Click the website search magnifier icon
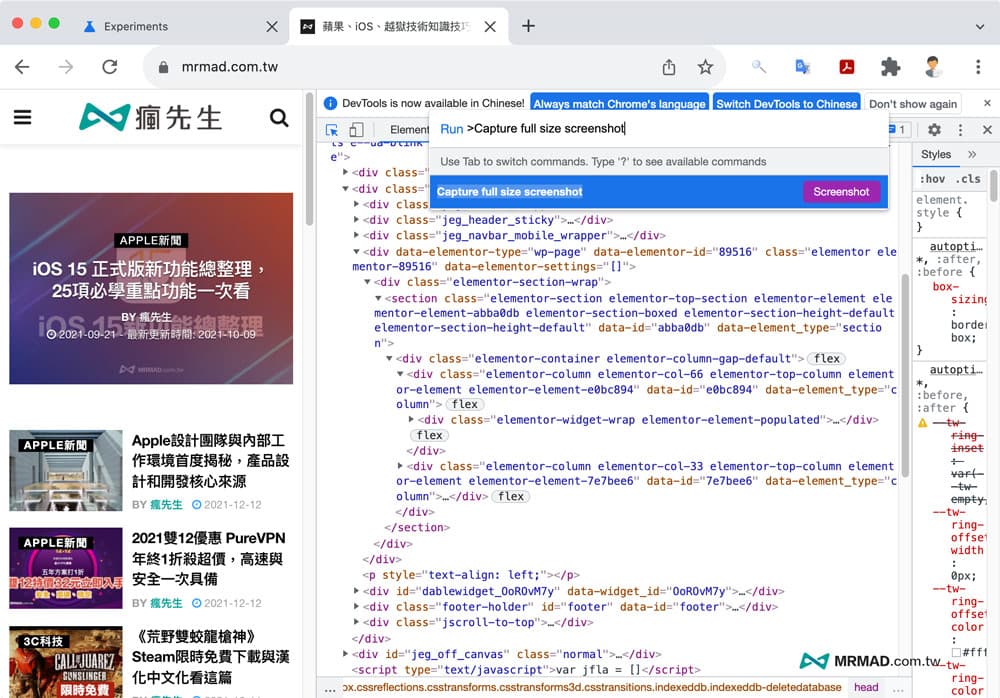1000x698 pixels. [x=279, y=117]
